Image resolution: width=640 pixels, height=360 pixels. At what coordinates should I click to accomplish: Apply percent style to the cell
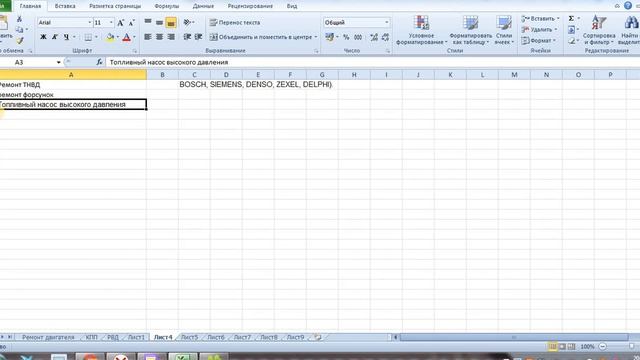coord(346,38)
